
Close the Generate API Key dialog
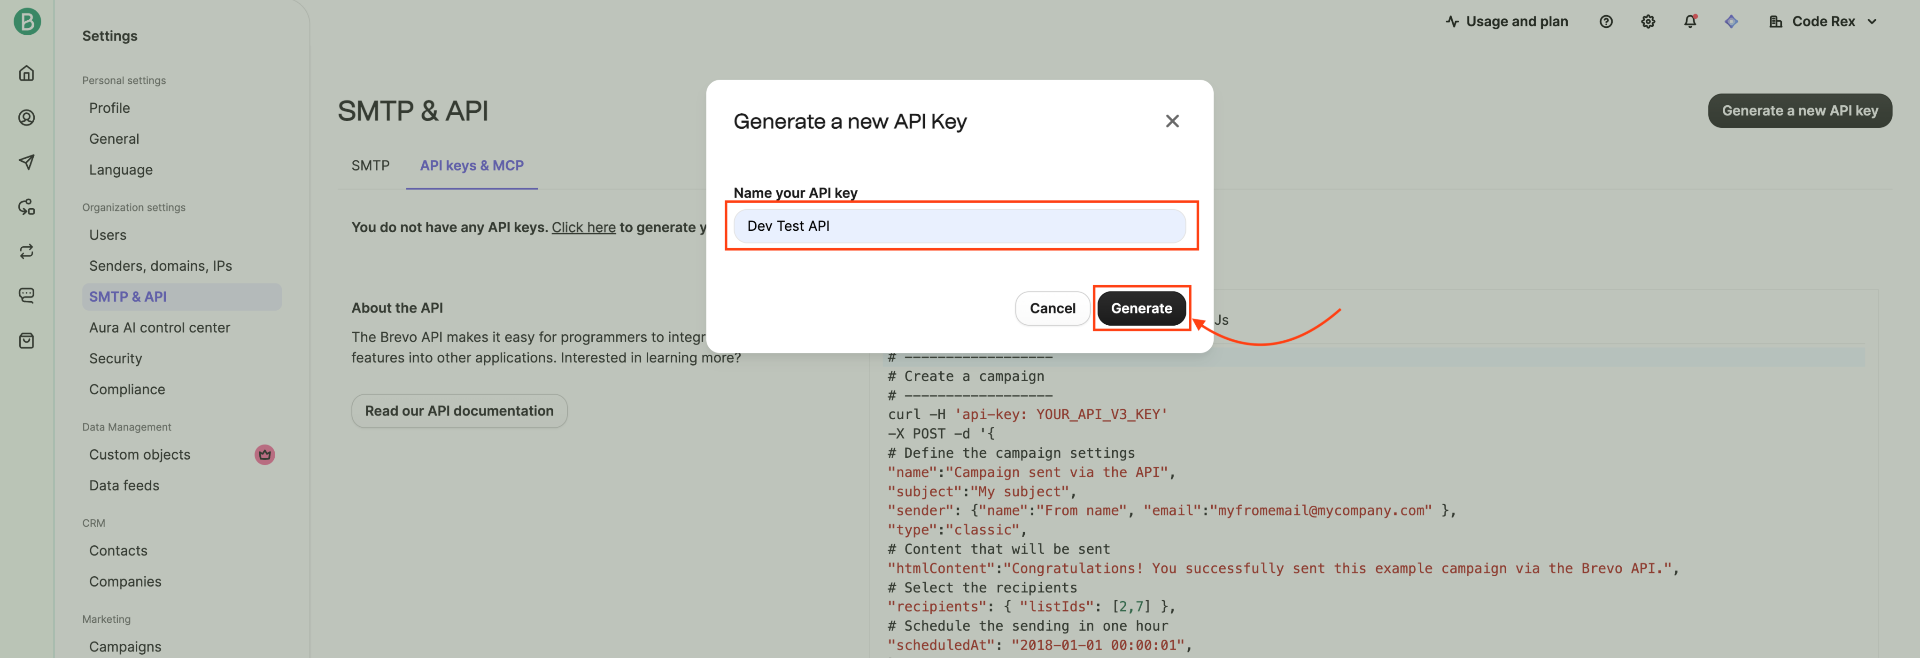pos(1172,121)
